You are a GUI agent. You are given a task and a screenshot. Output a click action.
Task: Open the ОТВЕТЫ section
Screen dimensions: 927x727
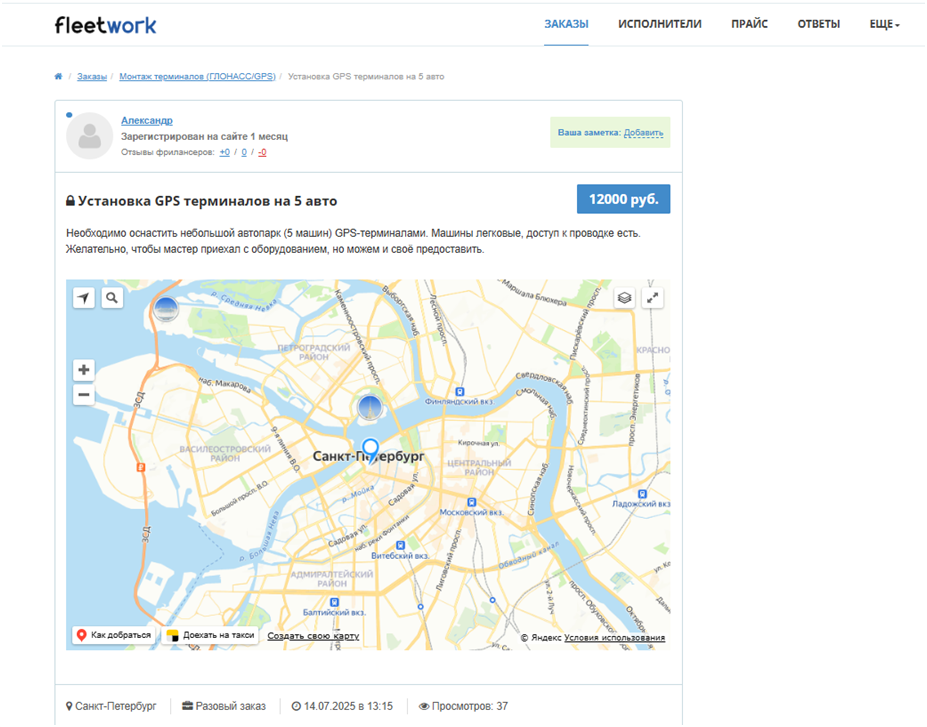(818, 24)
